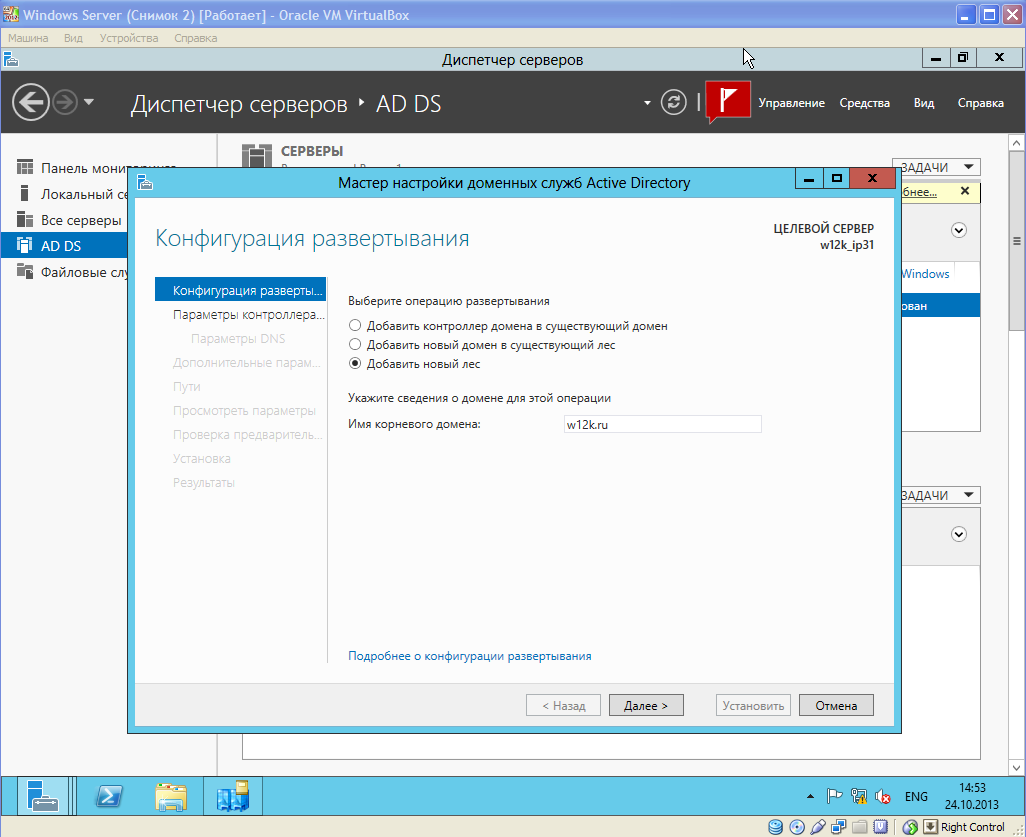Screen dimensions: 1026x837
Task: Click network icon in system tray
Action: 858,796
